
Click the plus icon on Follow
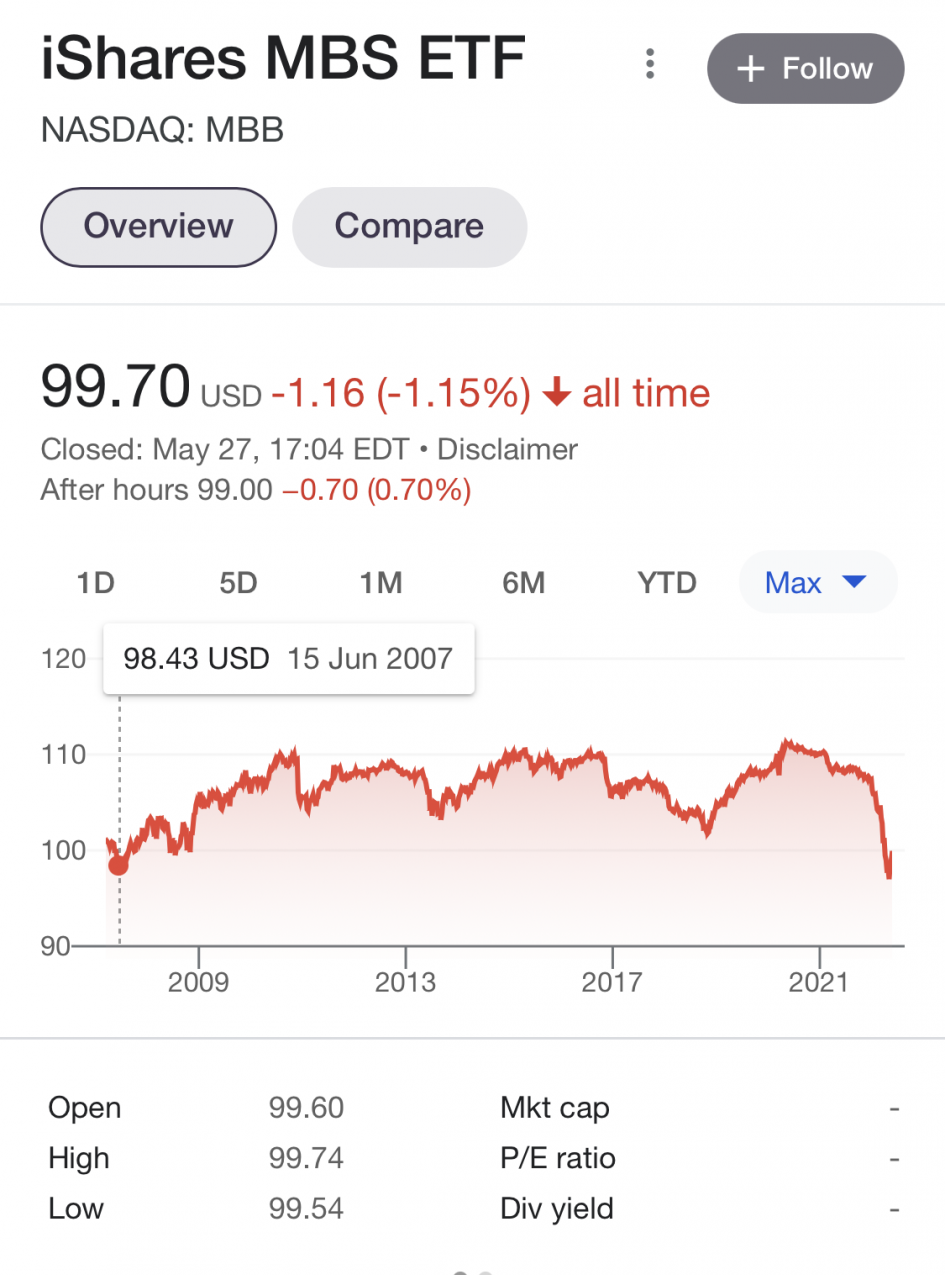pos(750,69)
